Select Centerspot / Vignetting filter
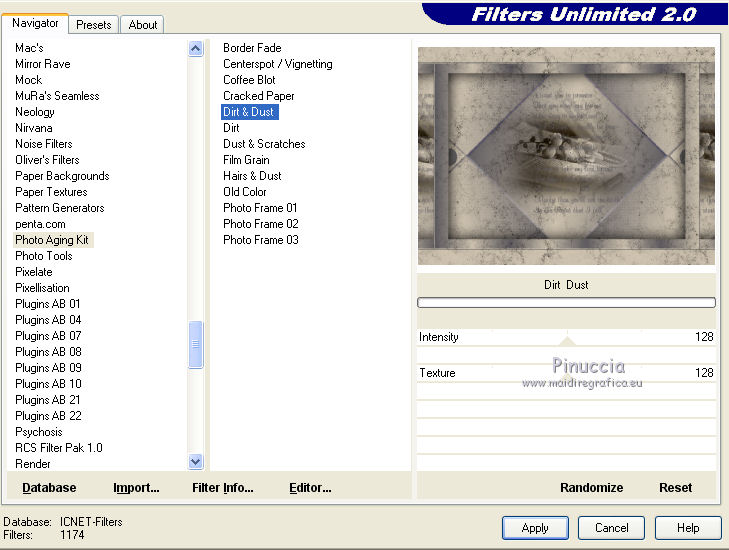This screenshot has width=729, height=550. [x=278, y=64]
